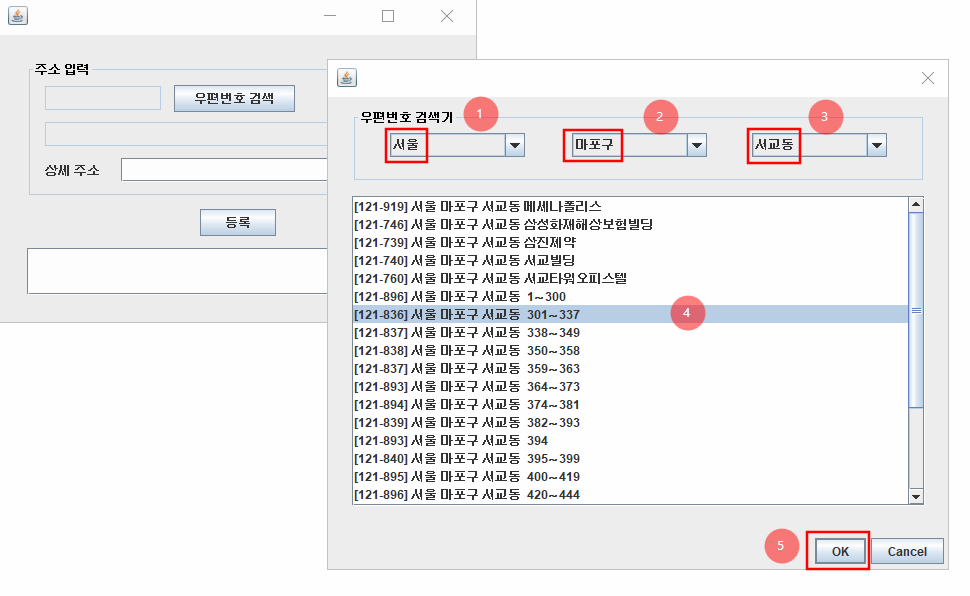Screen dimensions: 970x596
Task: Click the list scrollbar up arrow
Action: [916, 204]
